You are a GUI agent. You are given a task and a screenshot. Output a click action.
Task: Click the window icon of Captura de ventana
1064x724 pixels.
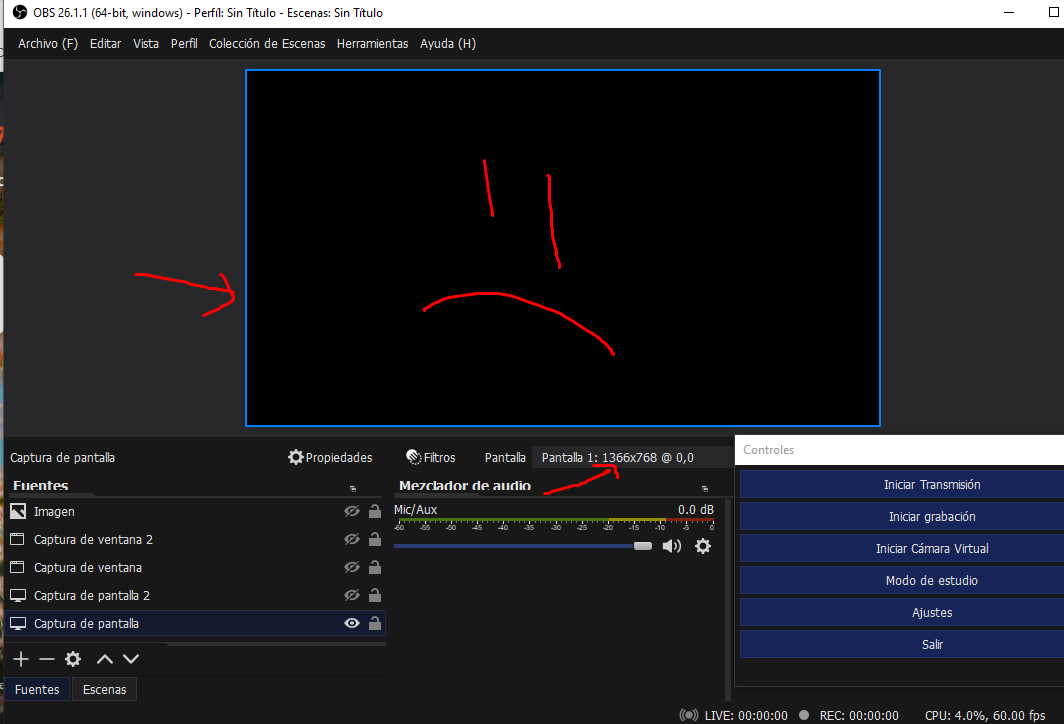(18, 567)
